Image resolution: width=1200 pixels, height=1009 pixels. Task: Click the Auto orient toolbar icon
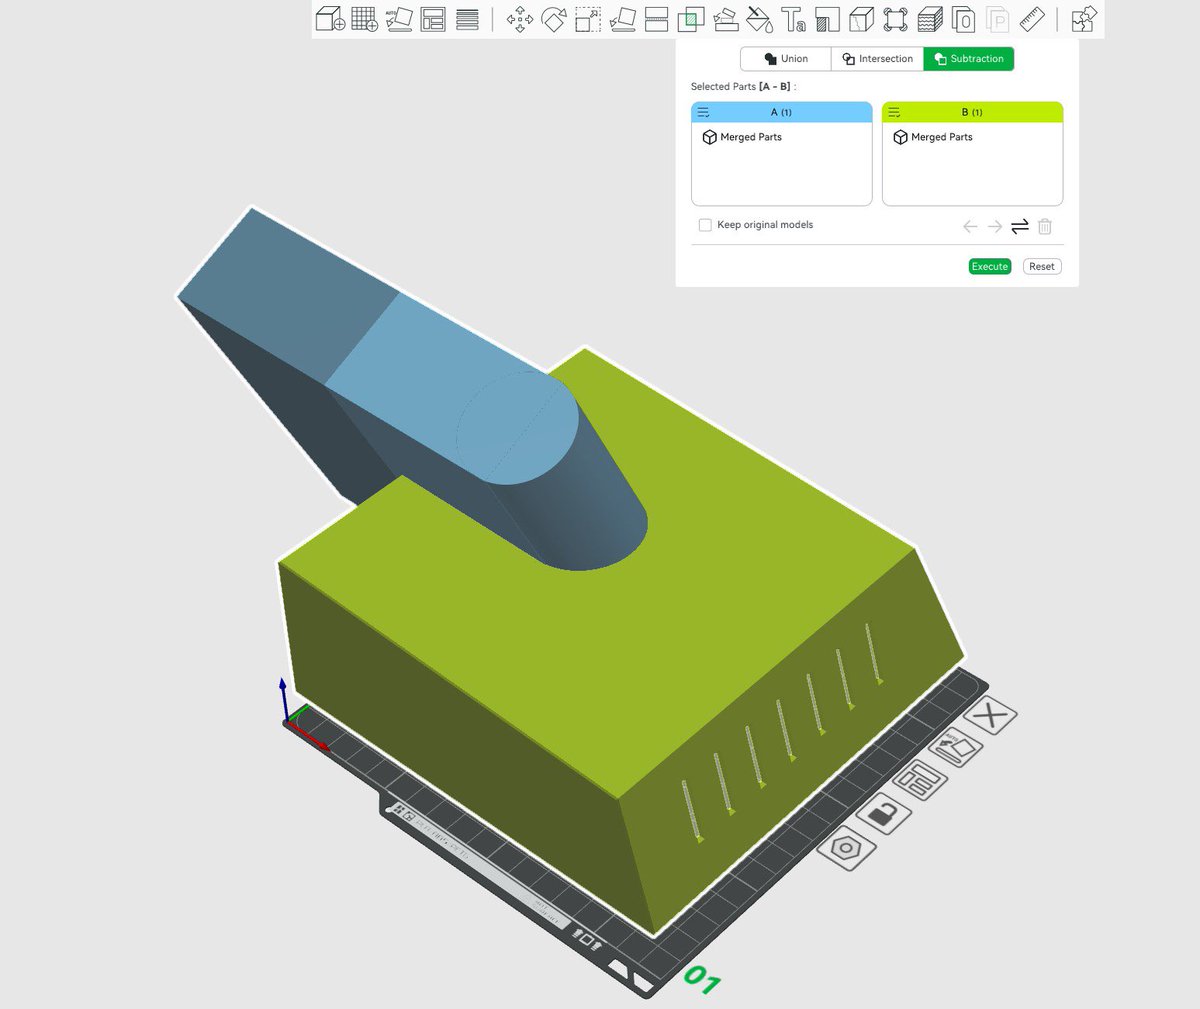coord(399,19)
